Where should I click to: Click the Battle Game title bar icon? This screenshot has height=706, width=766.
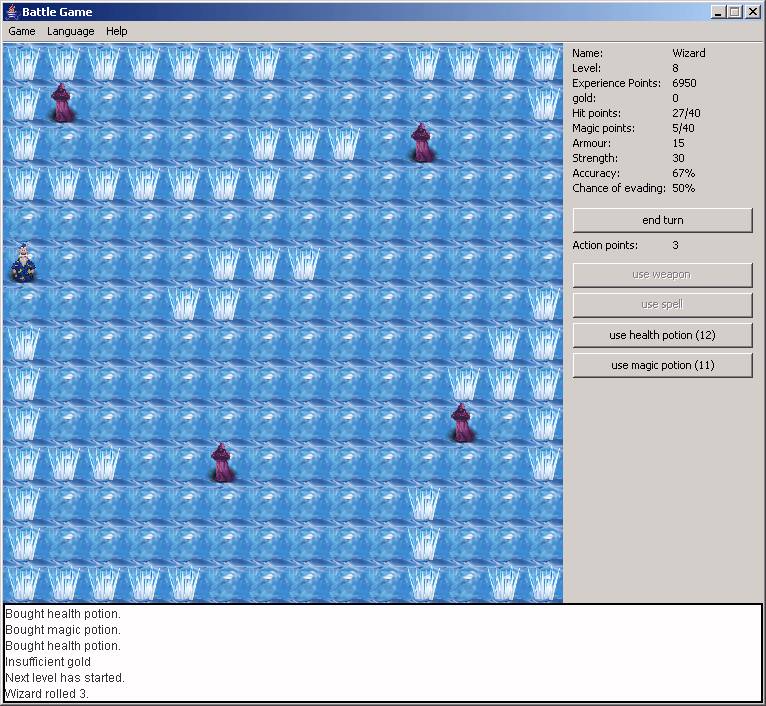(x=13, y=12)
